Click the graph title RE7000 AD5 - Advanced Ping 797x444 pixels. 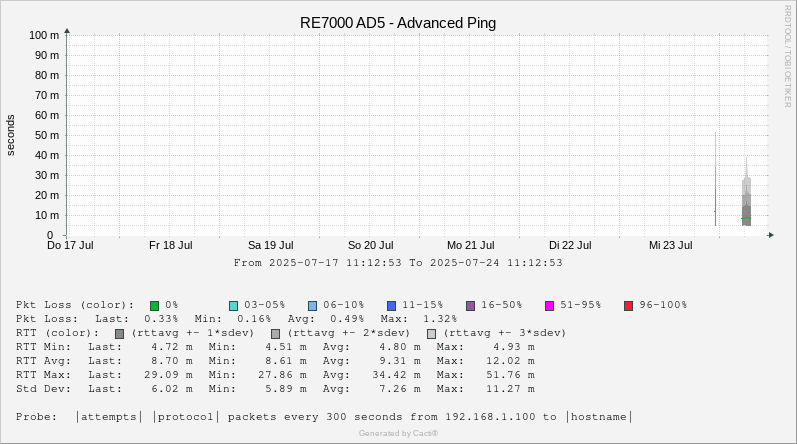(x=398, y=23)
